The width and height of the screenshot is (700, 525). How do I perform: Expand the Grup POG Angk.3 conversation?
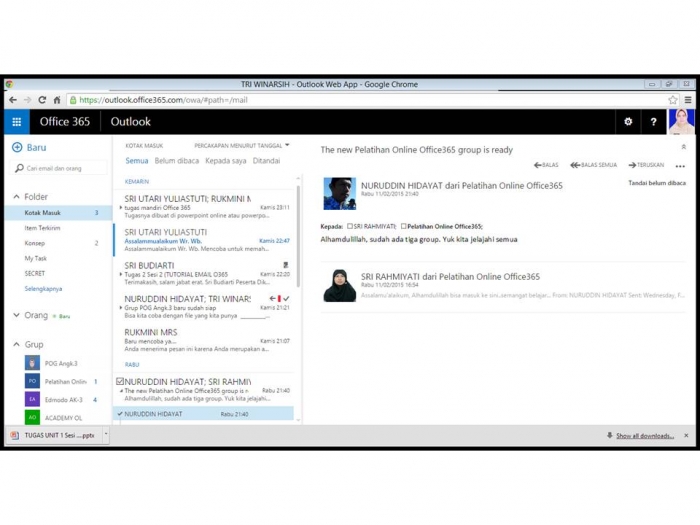[121, 308]
